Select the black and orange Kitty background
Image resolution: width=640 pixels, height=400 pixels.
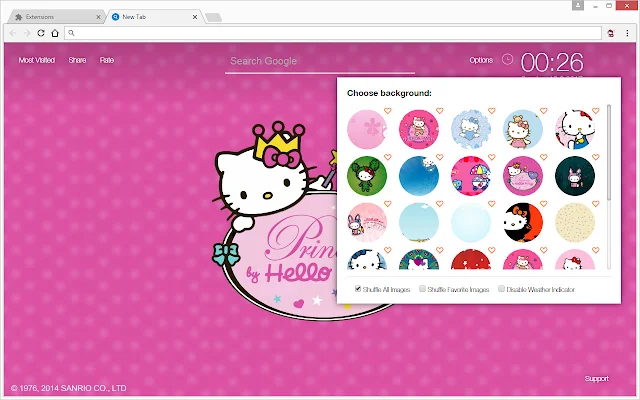[523, 222]
